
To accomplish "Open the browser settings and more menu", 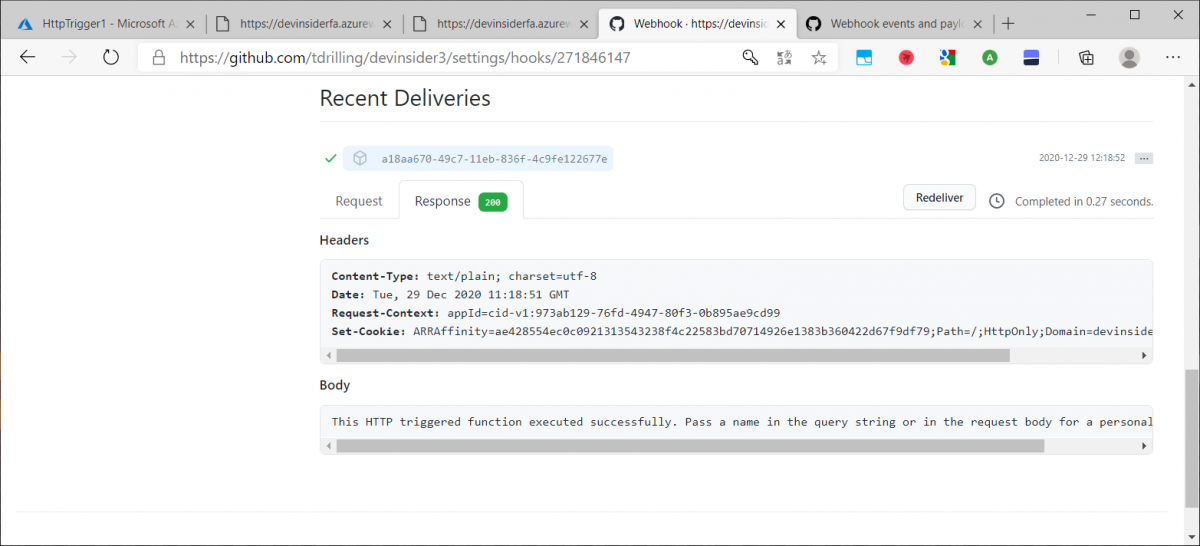I will [x=1171, y=58].
